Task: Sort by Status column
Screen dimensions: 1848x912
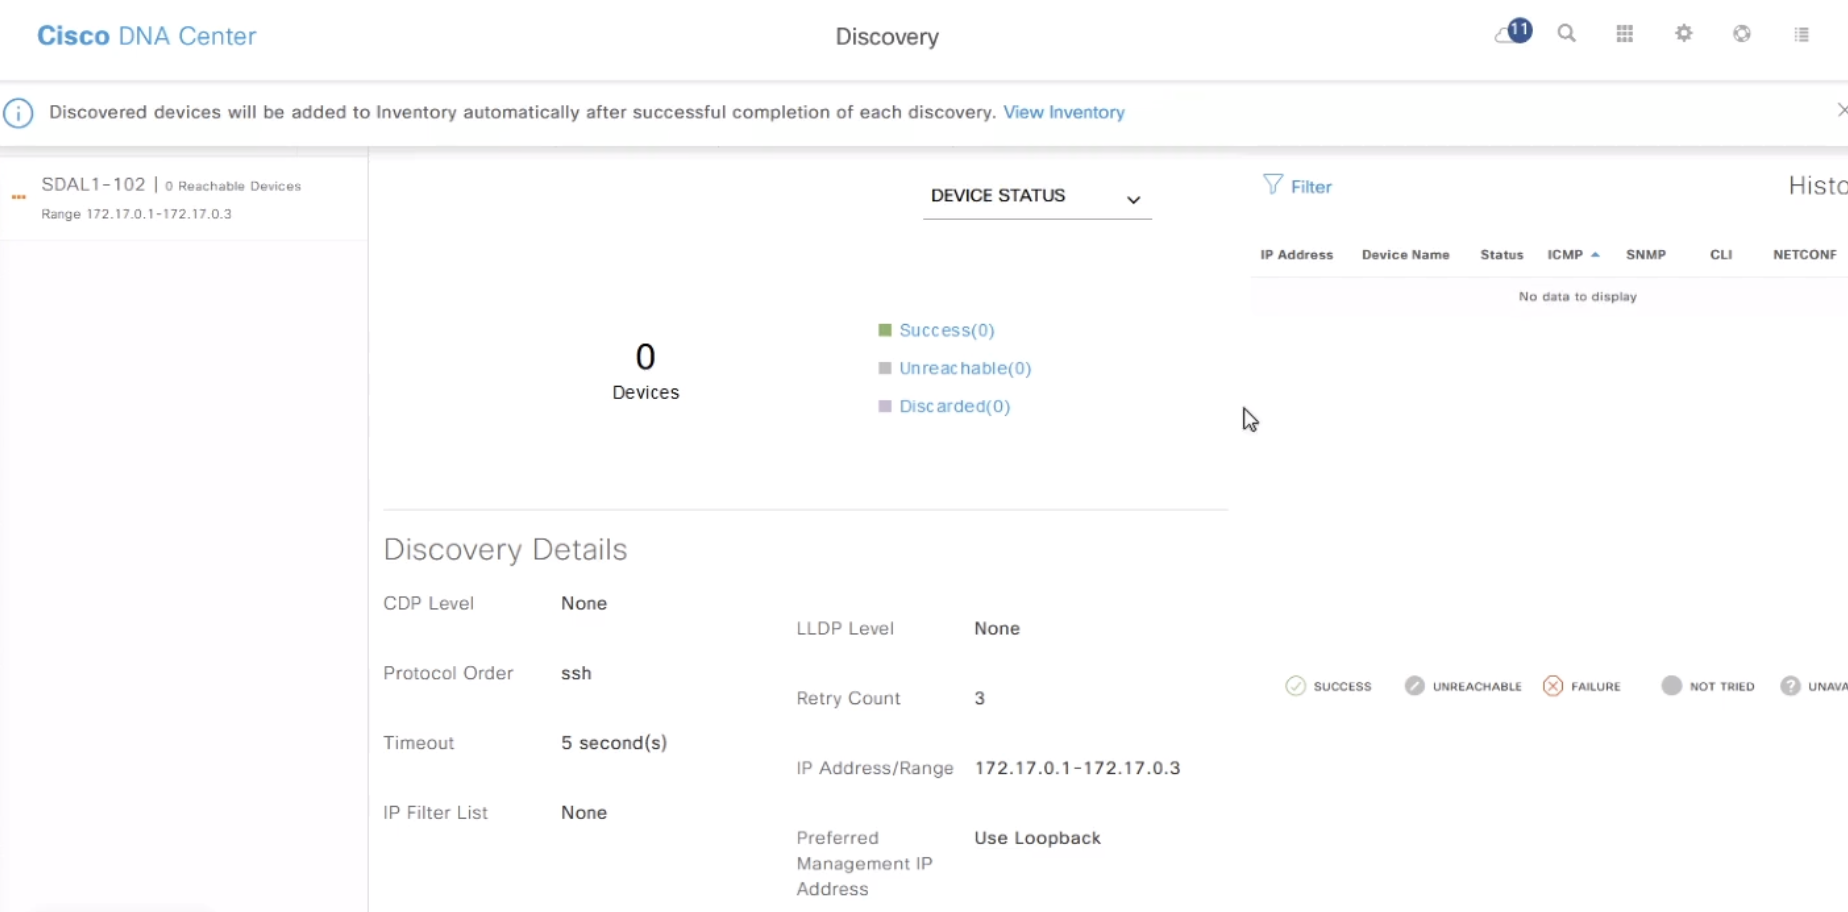Action: click(1501, 255)
